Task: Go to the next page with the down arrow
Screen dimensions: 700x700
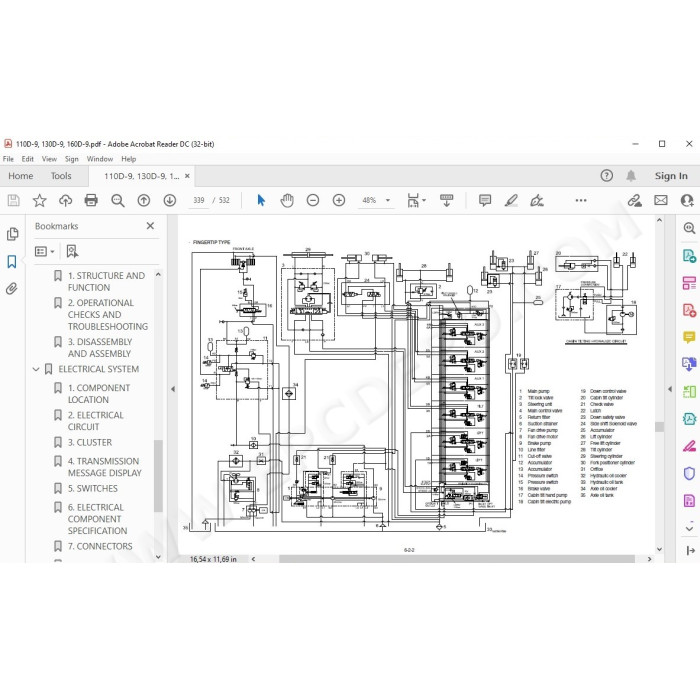Action: point(170,200)
